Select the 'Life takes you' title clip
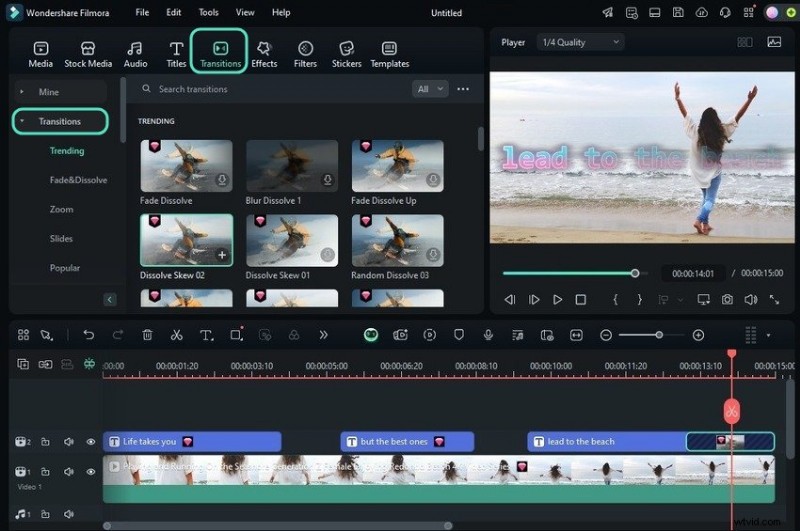Screen dimensions: 800x531 [192, 442]
